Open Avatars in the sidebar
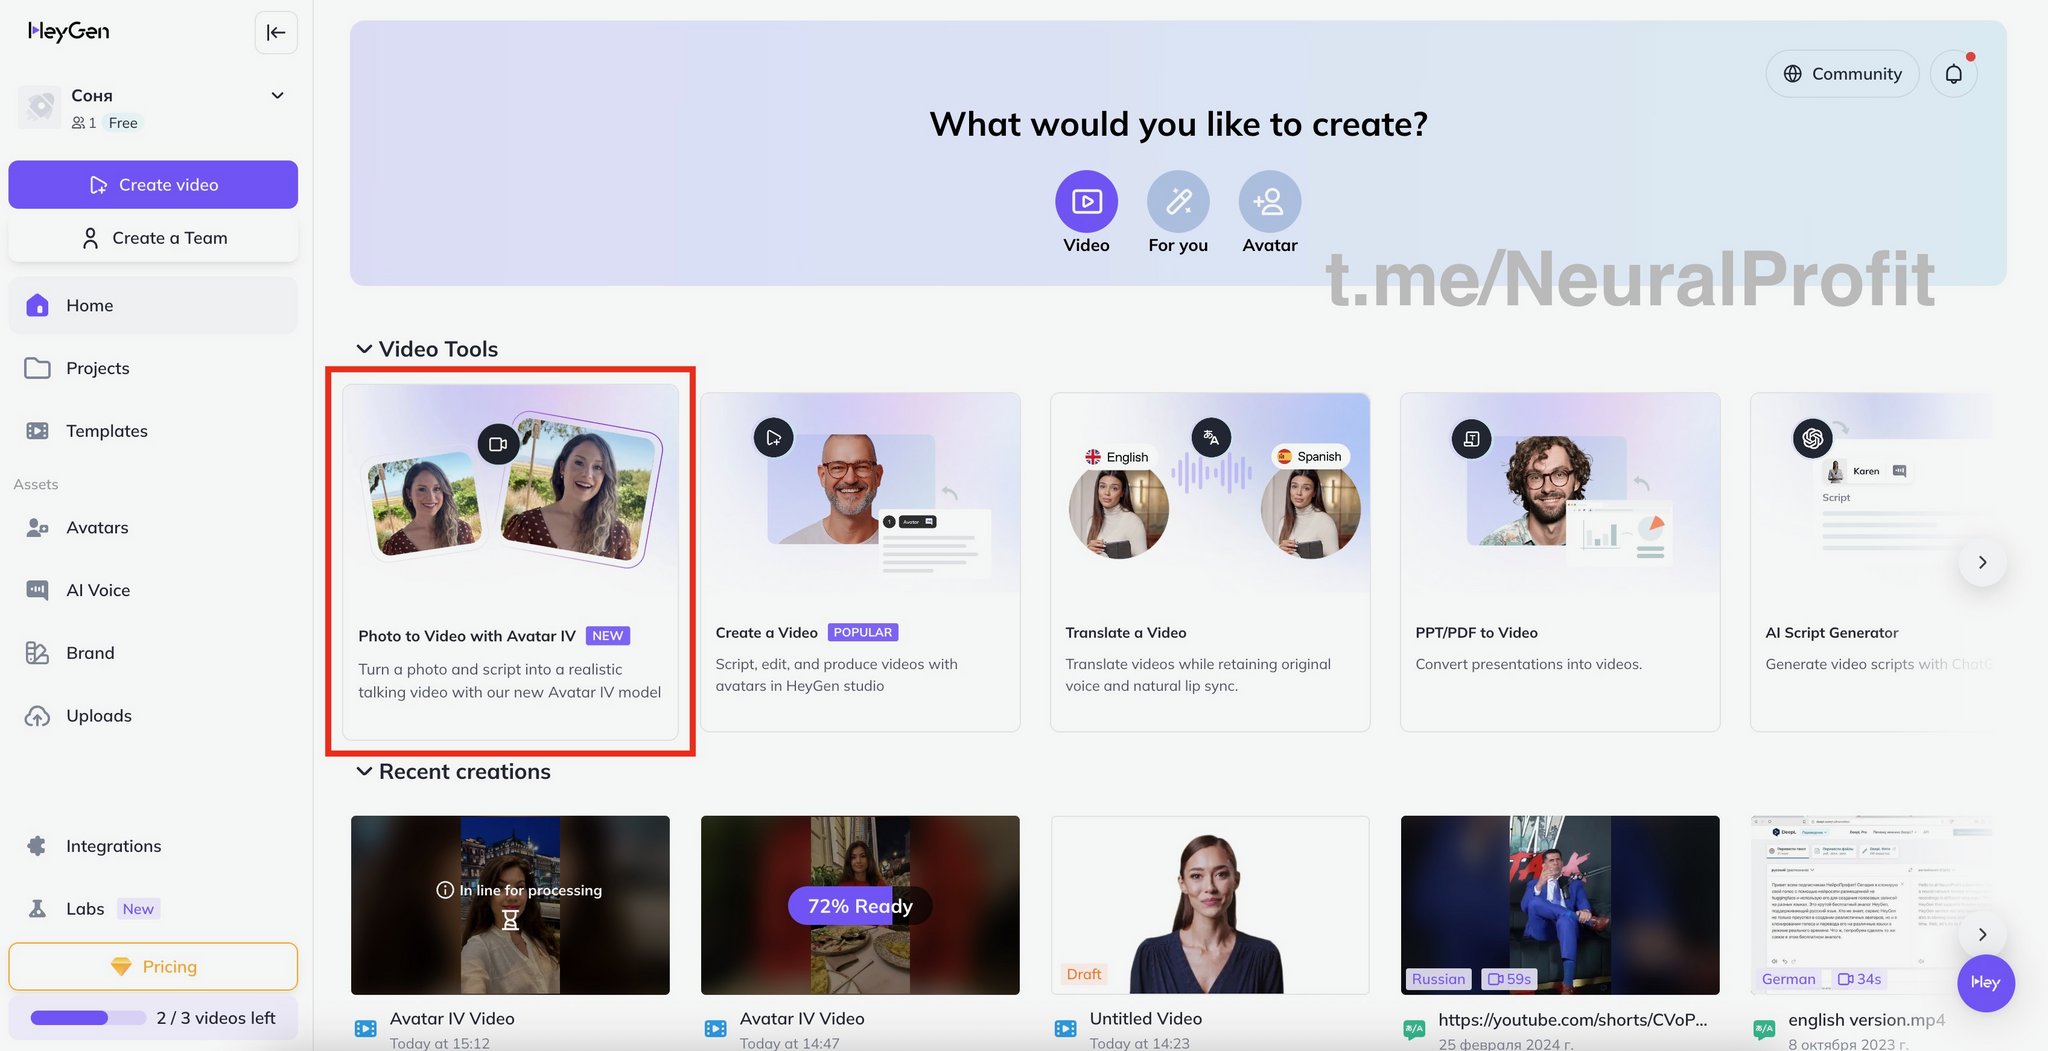The image size is (2048, 1051). pos(153,528)
